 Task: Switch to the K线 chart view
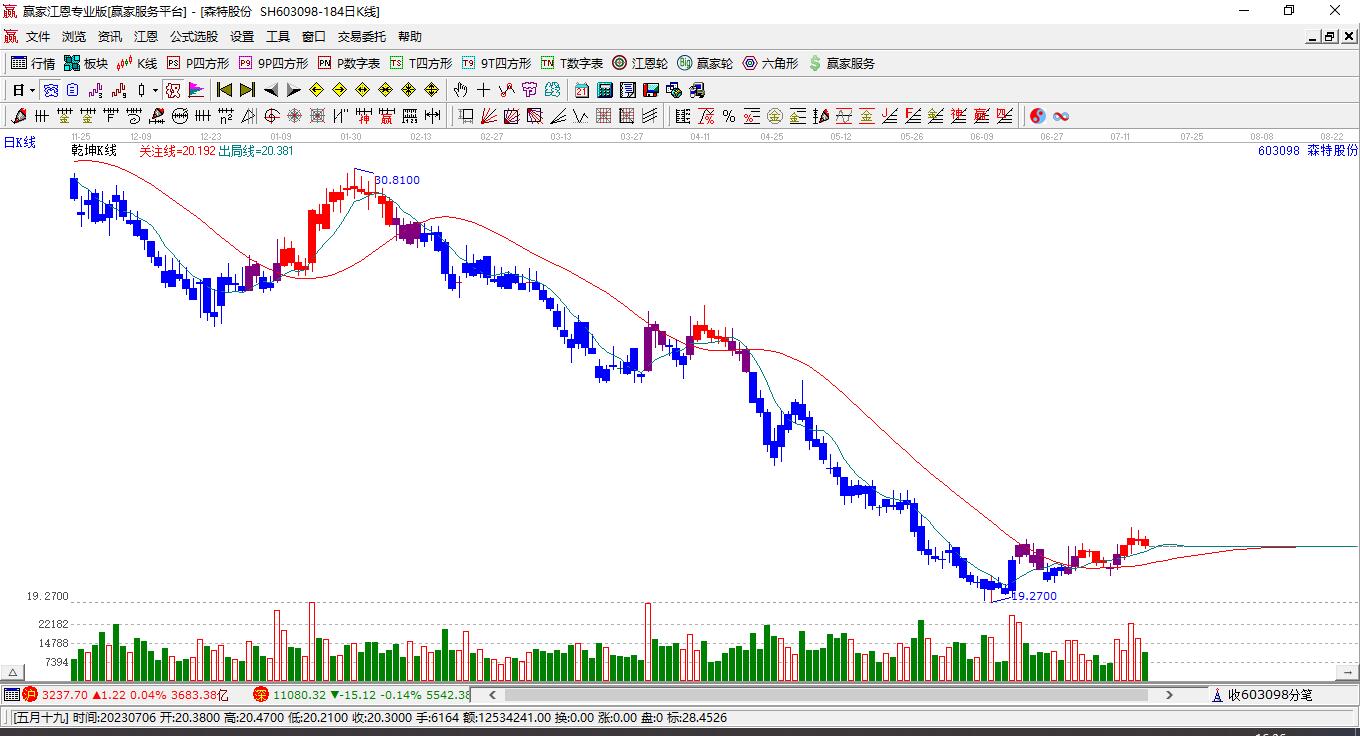pos(137,63)
